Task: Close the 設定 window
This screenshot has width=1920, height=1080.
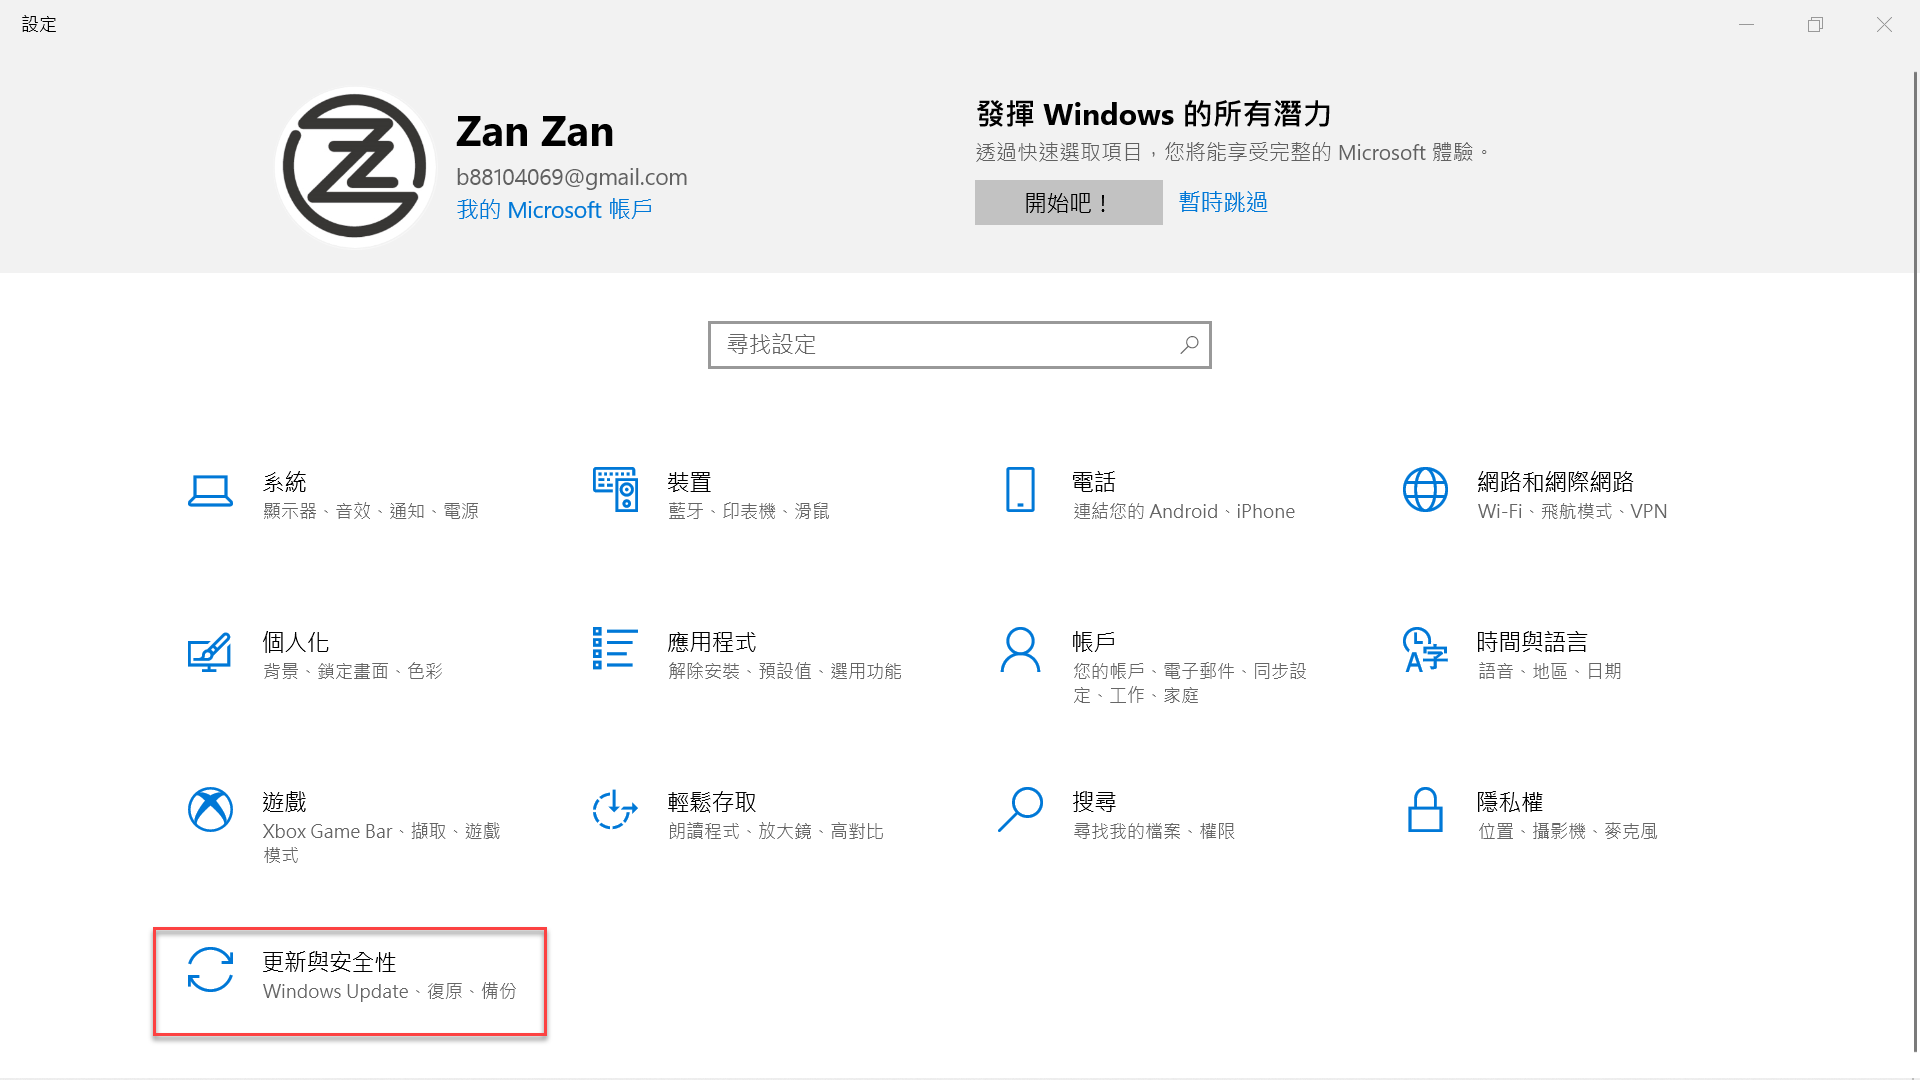Action: (x=1884, y=24)
